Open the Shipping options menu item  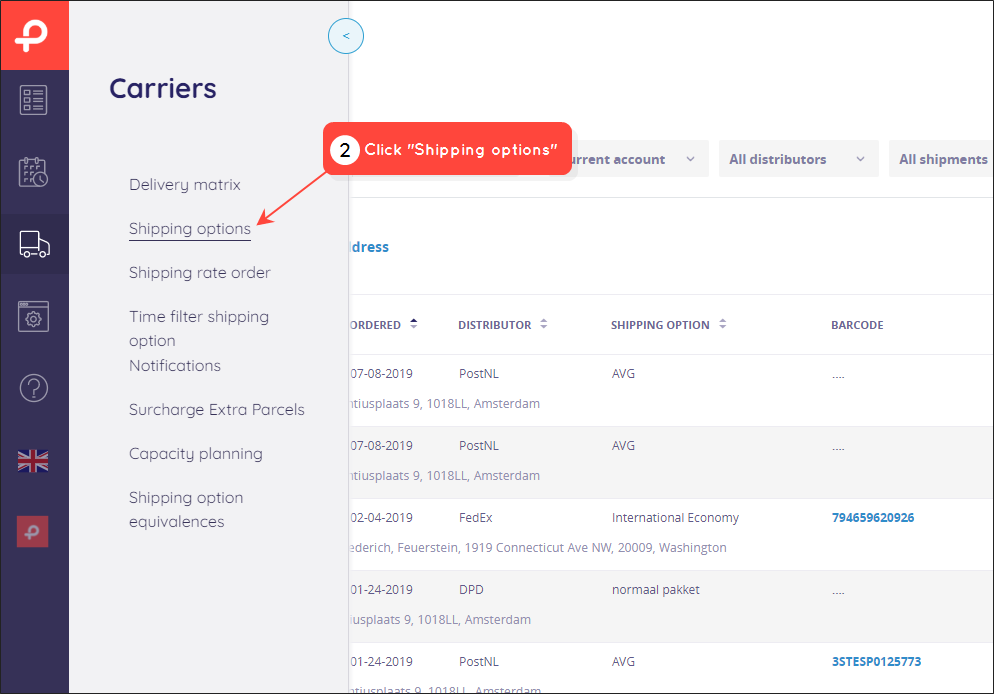(x=190, y=229)
